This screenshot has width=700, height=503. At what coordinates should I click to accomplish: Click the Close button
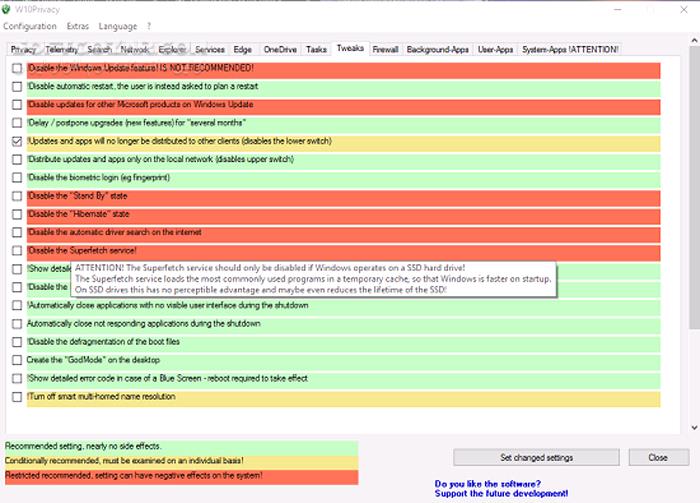pyautogui.click(x=658, y=457)
